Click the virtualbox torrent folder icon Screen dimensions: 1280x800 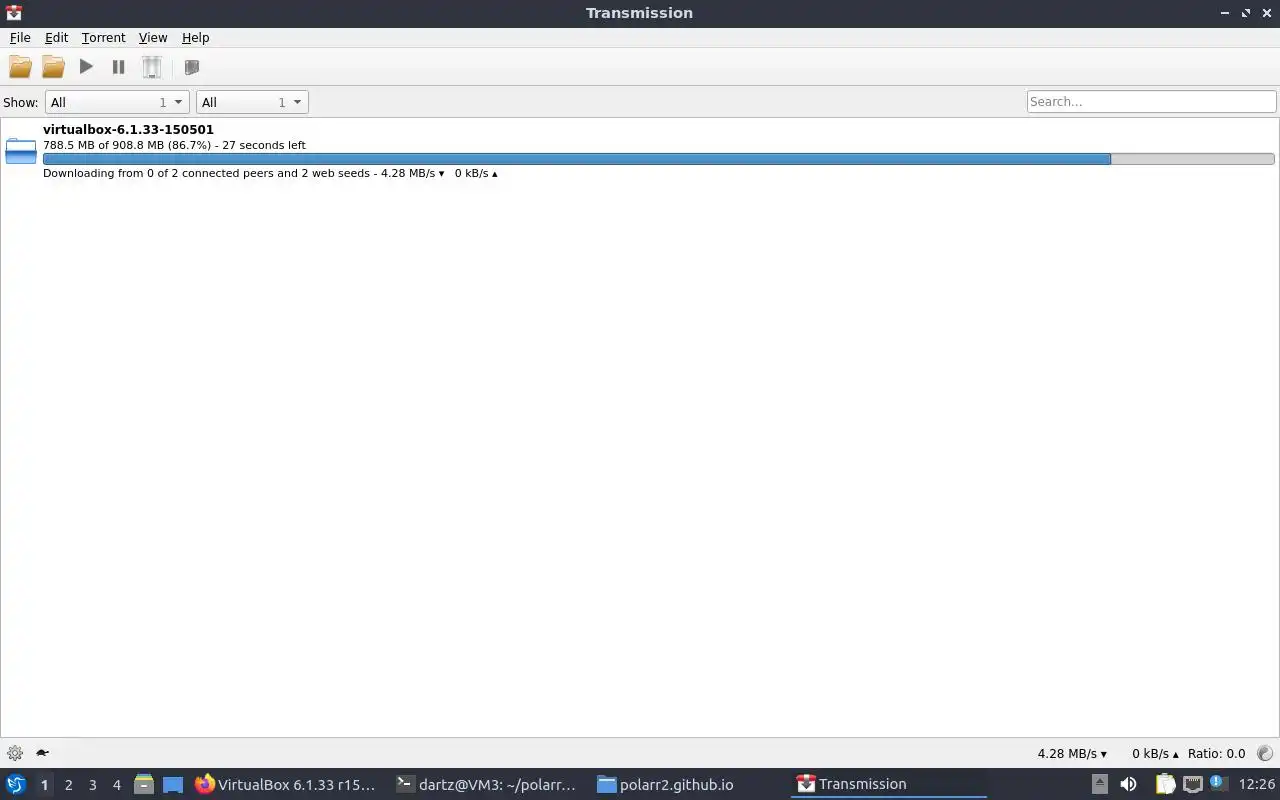(x=21, y=151)
